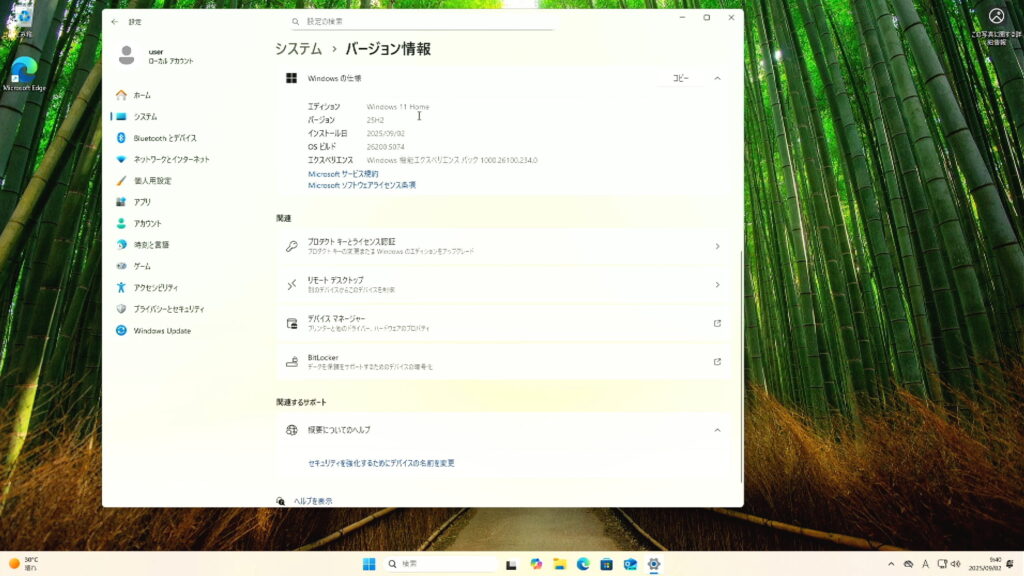1024x576 pixels.
Task: Open Microsoft Edge desktop shortcut
Action: click(24, 72)
